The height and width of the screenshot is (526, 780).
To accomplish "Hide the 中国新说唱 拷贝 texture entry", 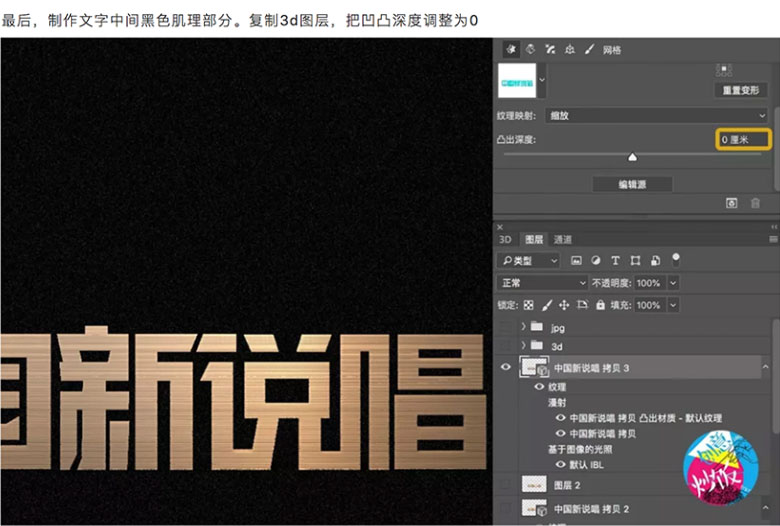I will click(561, 433).
